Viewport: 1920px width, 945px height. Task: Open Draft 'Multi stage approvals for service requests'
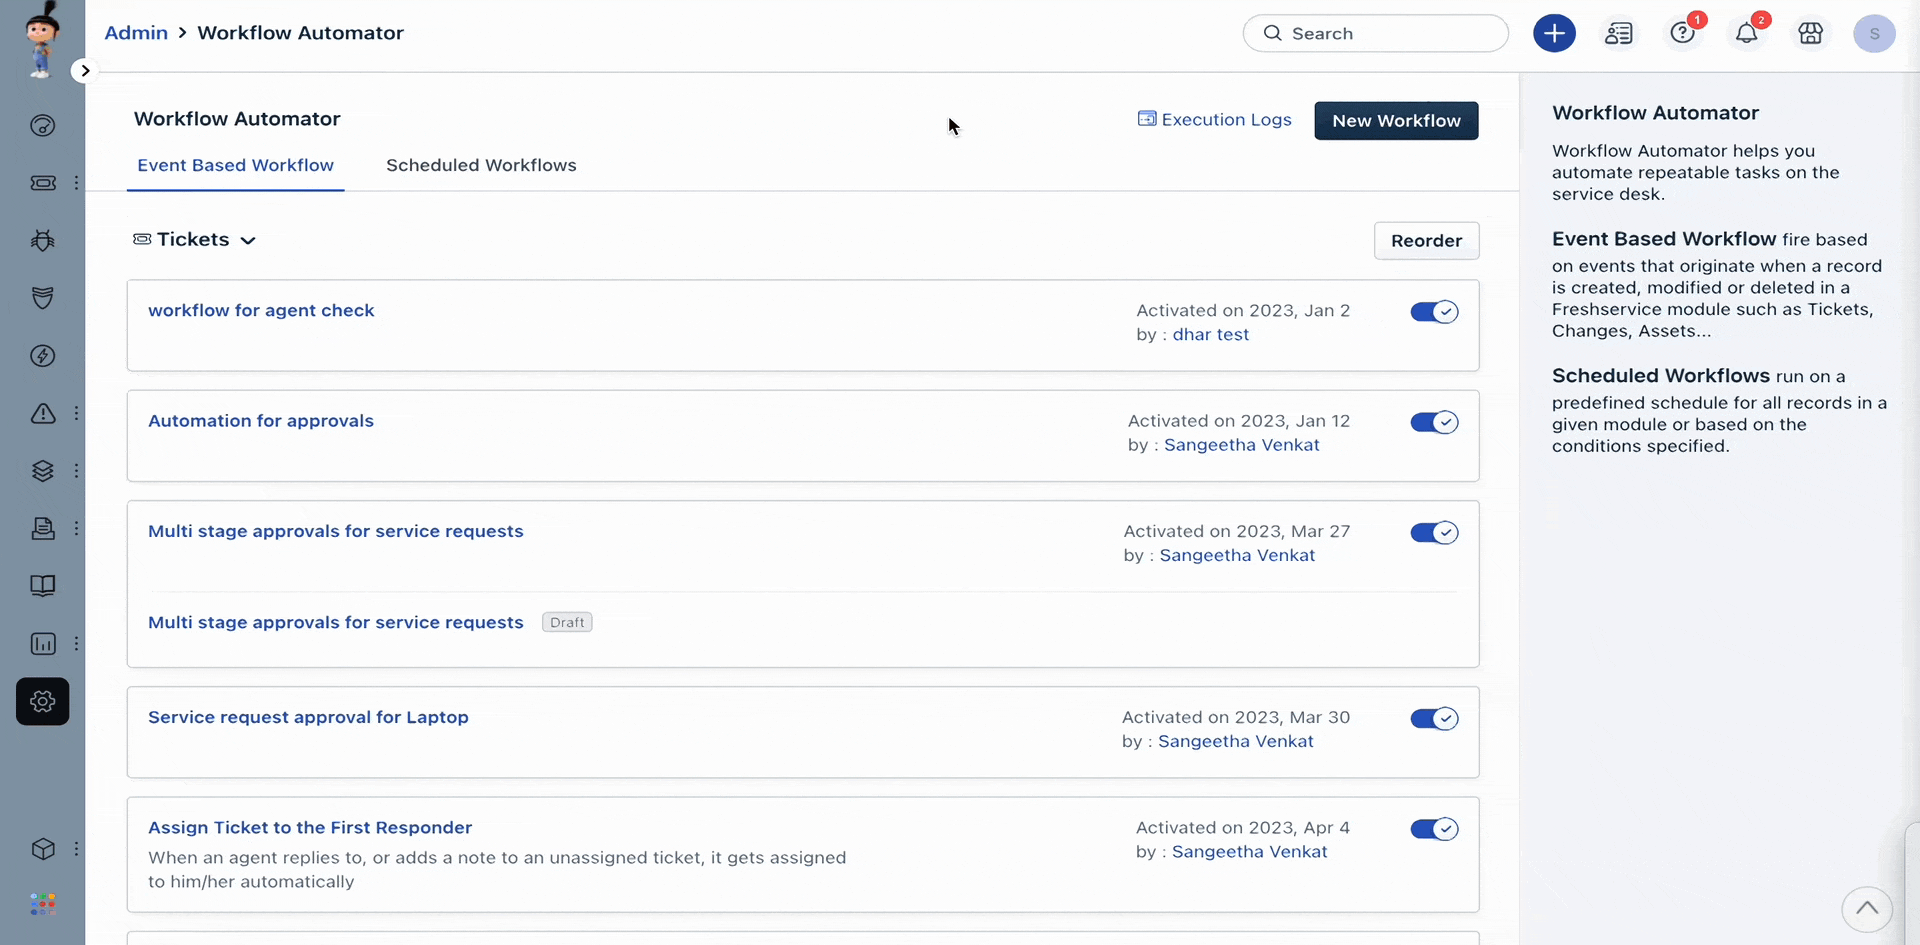pos(336,622)
